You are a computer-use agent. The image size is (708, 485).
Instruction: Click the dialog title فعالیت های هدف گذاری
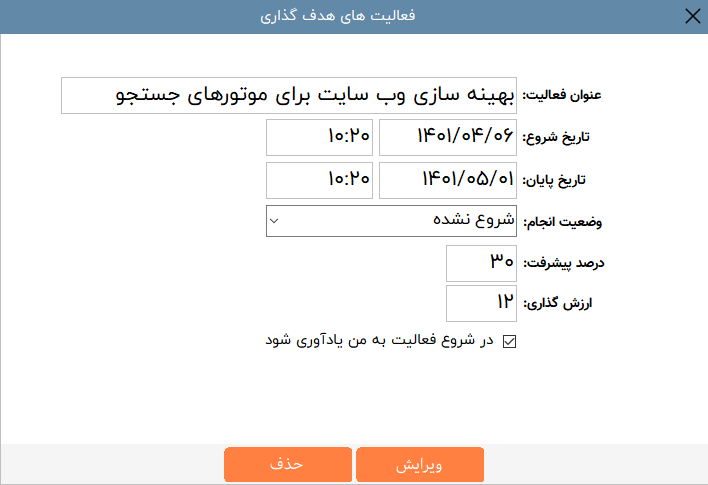(353, 16)
